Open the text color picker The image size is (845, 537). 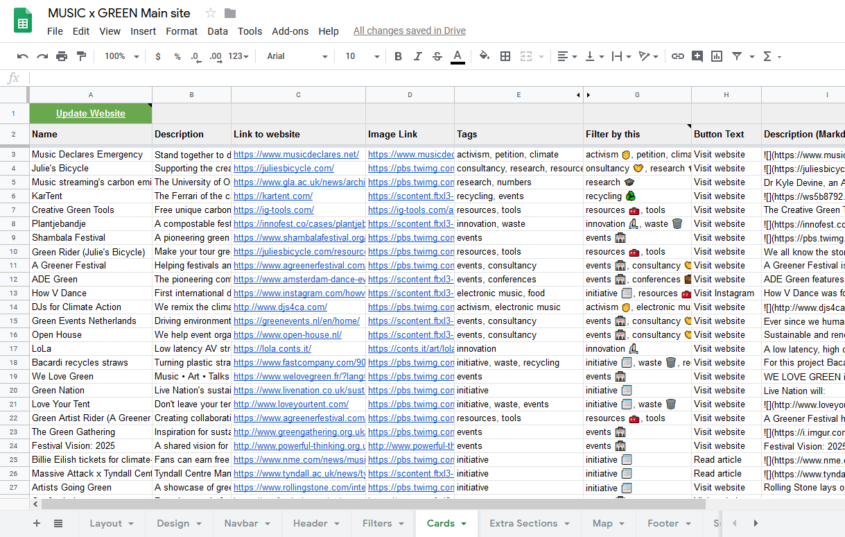[x=458, y=57]
